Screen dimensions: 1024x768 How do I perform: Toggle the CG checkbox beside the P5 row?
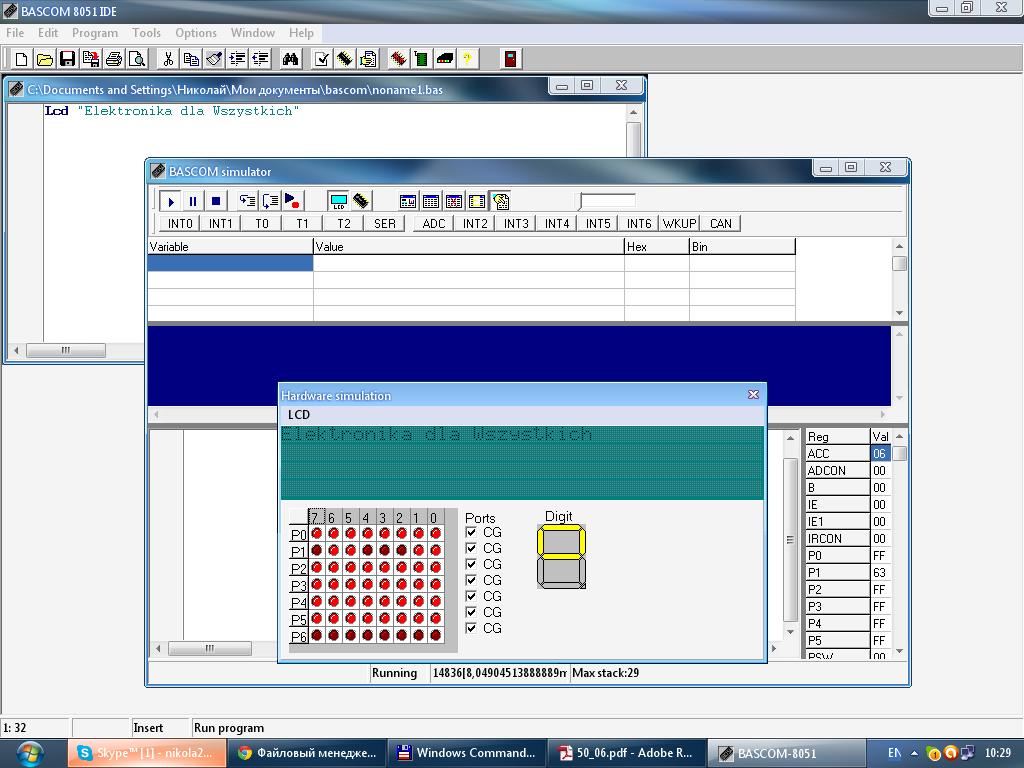click(471, 612)
